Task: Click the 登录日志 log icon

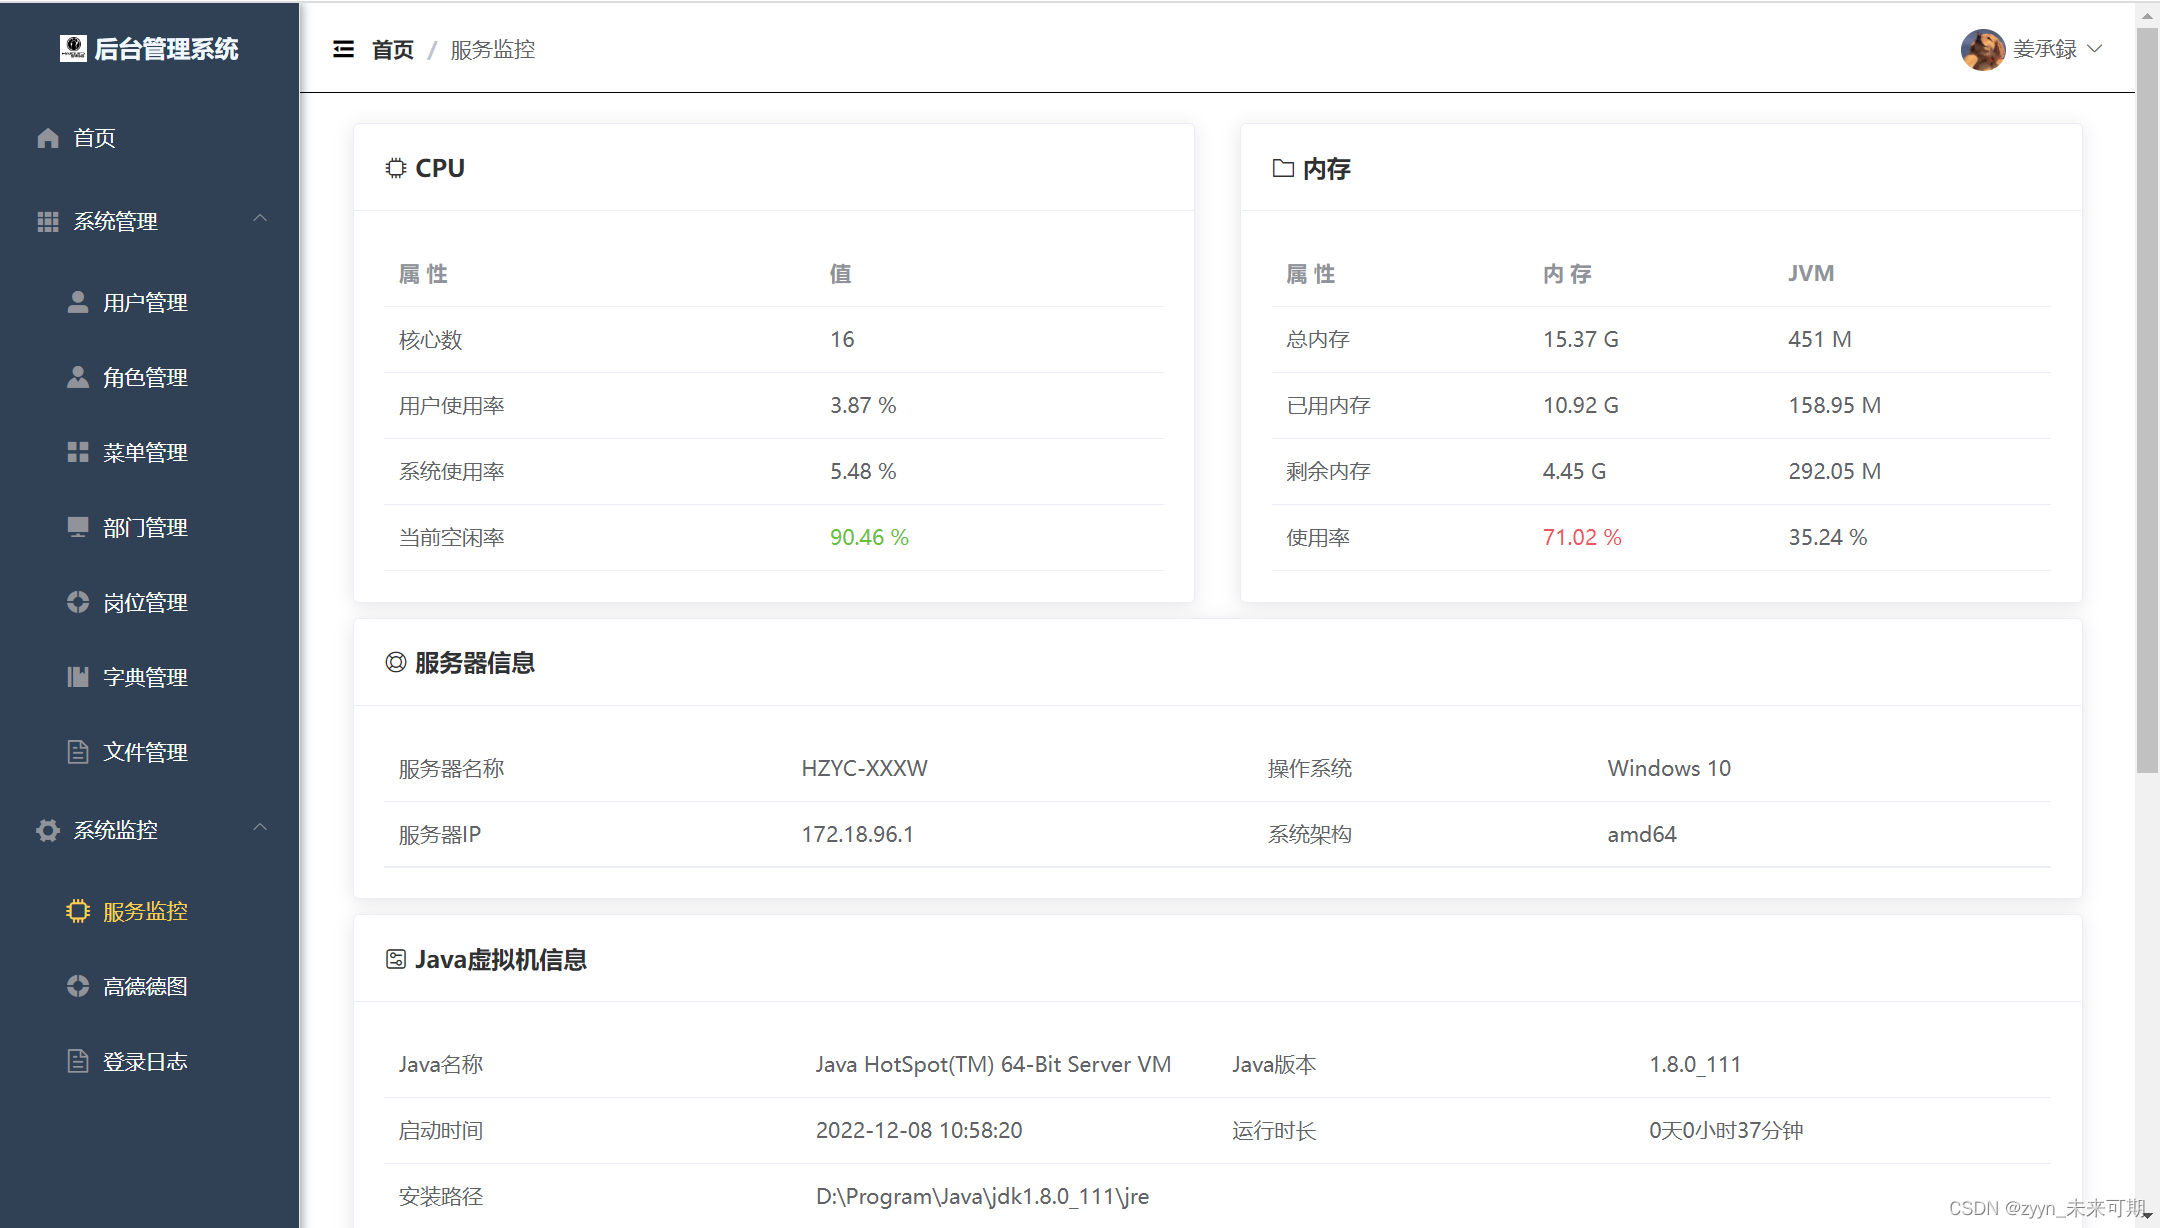Action: [78, 1061]
